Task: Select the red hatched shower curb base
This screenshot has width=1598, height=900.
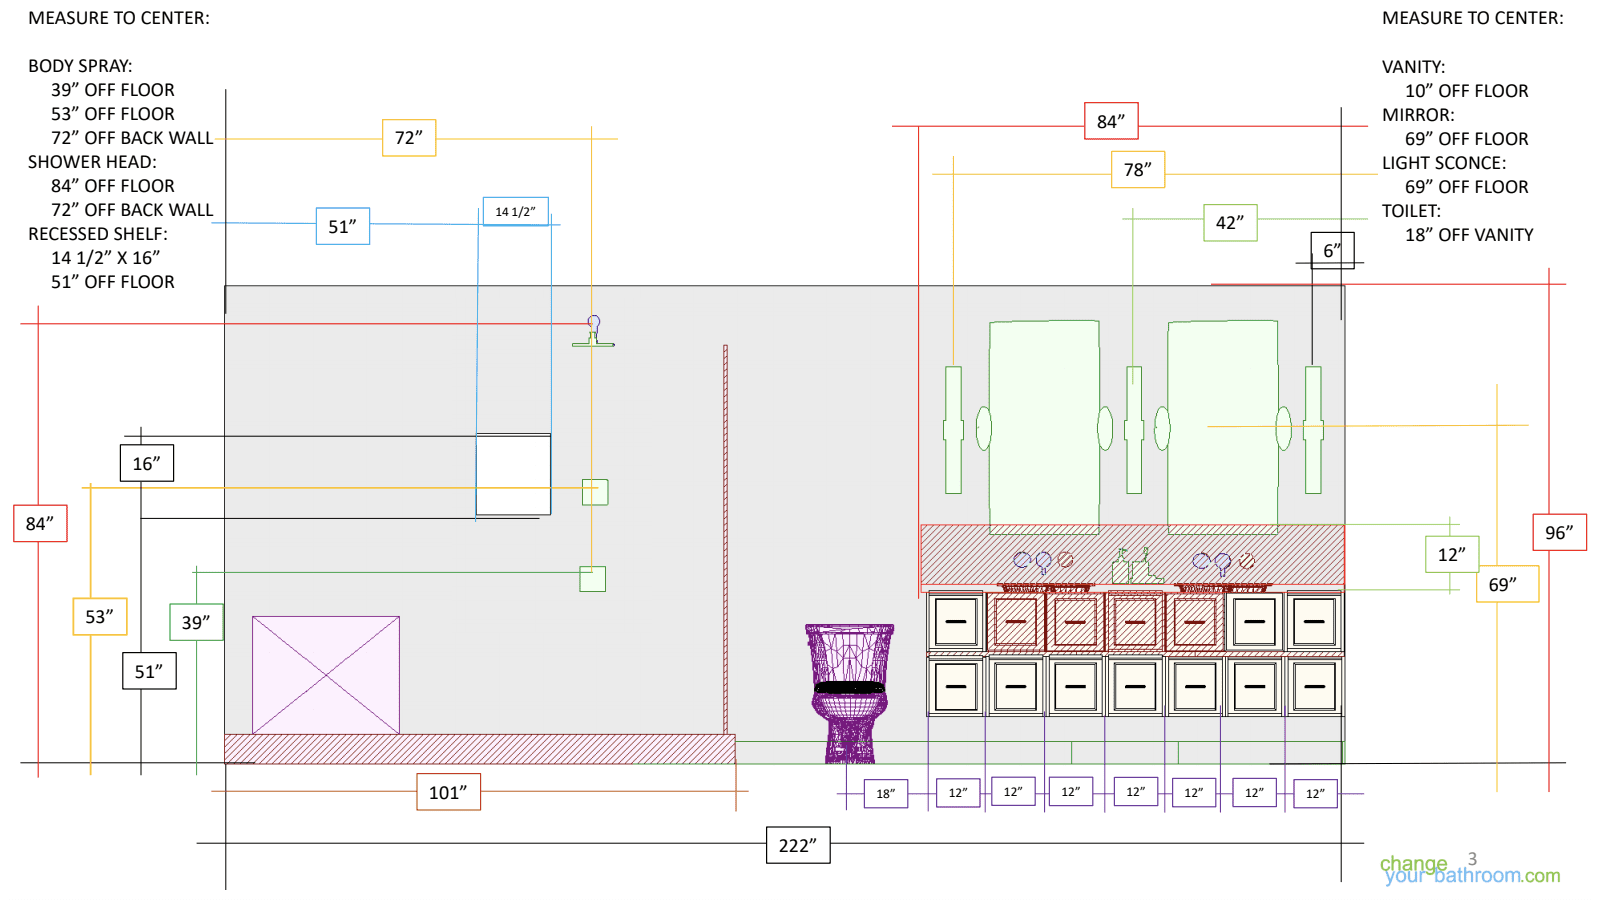Action: (x=480, y=749)
